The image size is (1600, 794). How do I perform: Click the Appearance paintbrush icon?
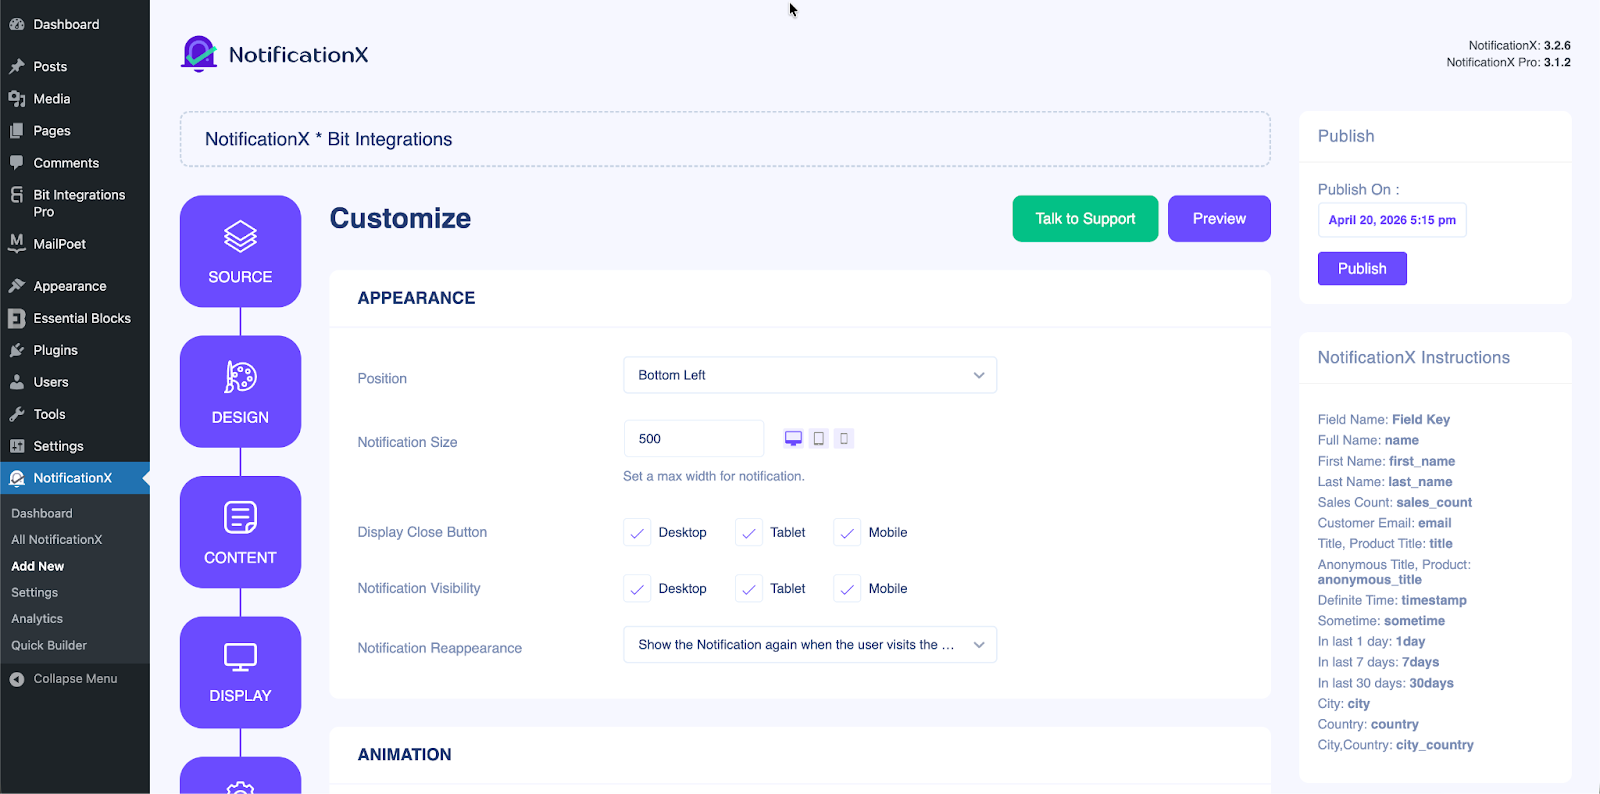17,286
